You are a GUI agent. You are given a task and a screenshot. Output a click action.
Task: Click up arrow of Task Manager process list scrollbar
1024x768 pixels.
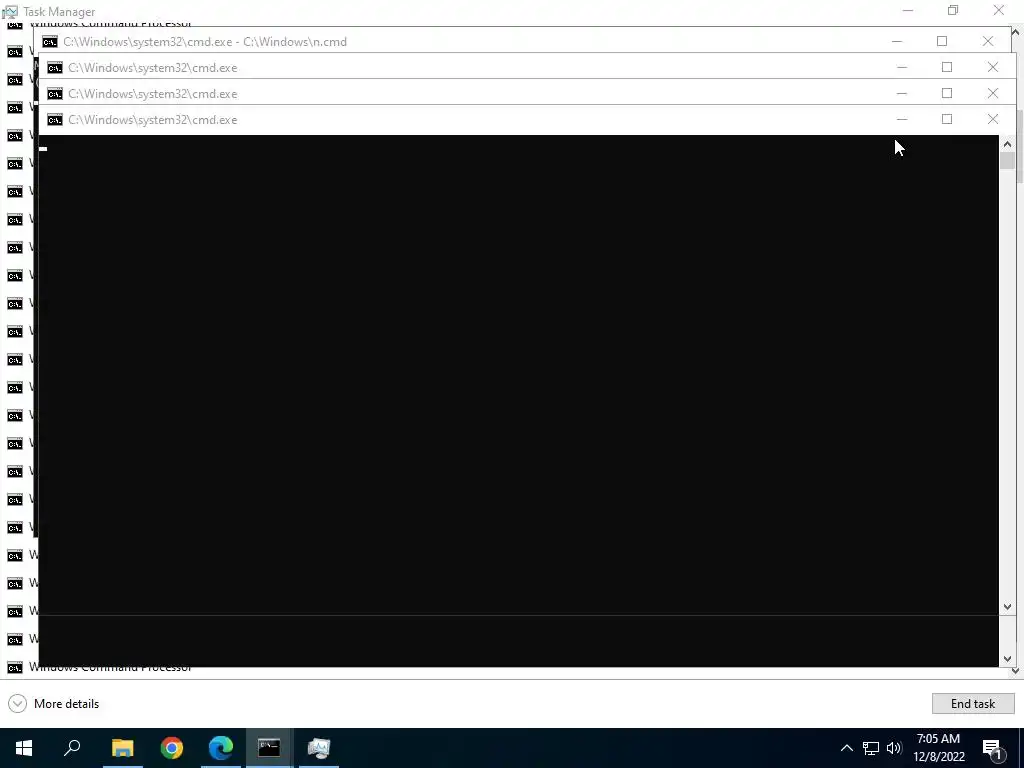pyautogui.click(x=1015, y=32)
